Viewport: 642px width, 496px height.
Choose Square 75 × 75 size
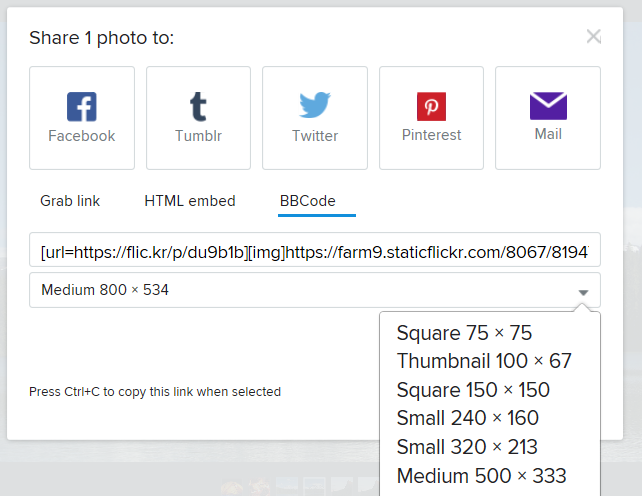tap(464, 333)
